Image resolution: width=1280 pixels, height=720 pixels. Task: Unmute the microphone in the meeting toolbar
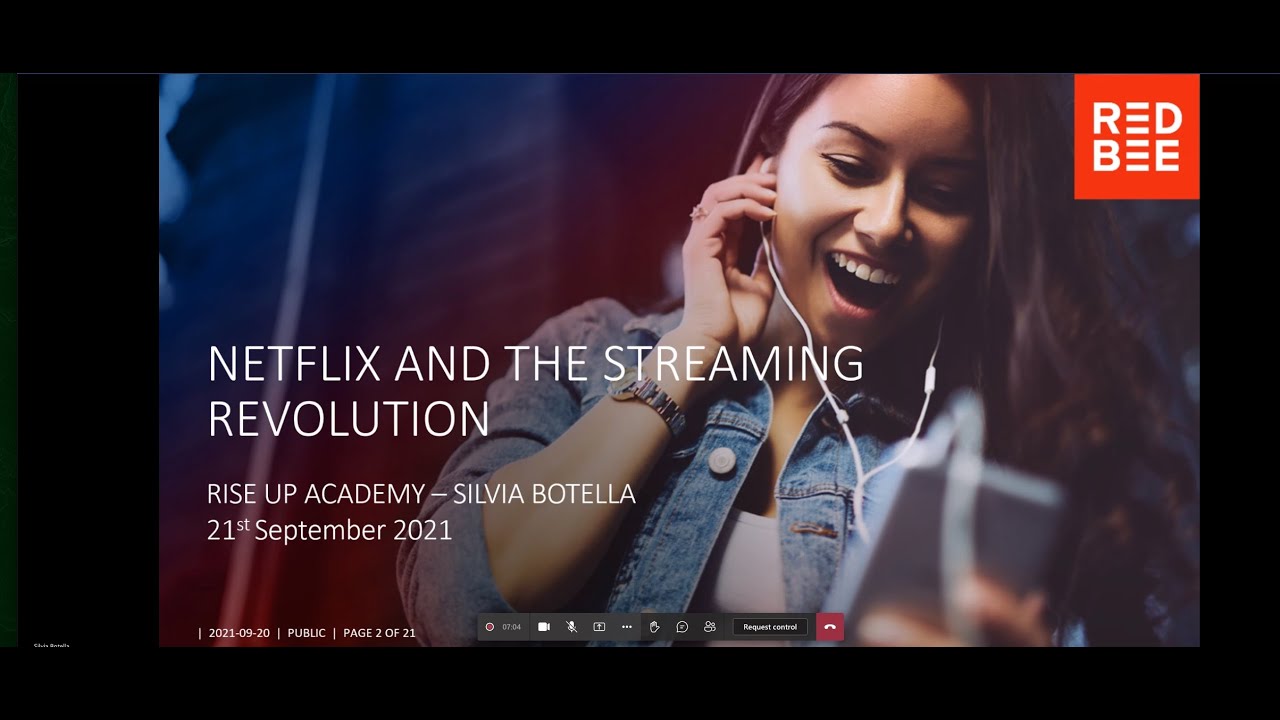point(572,627)
